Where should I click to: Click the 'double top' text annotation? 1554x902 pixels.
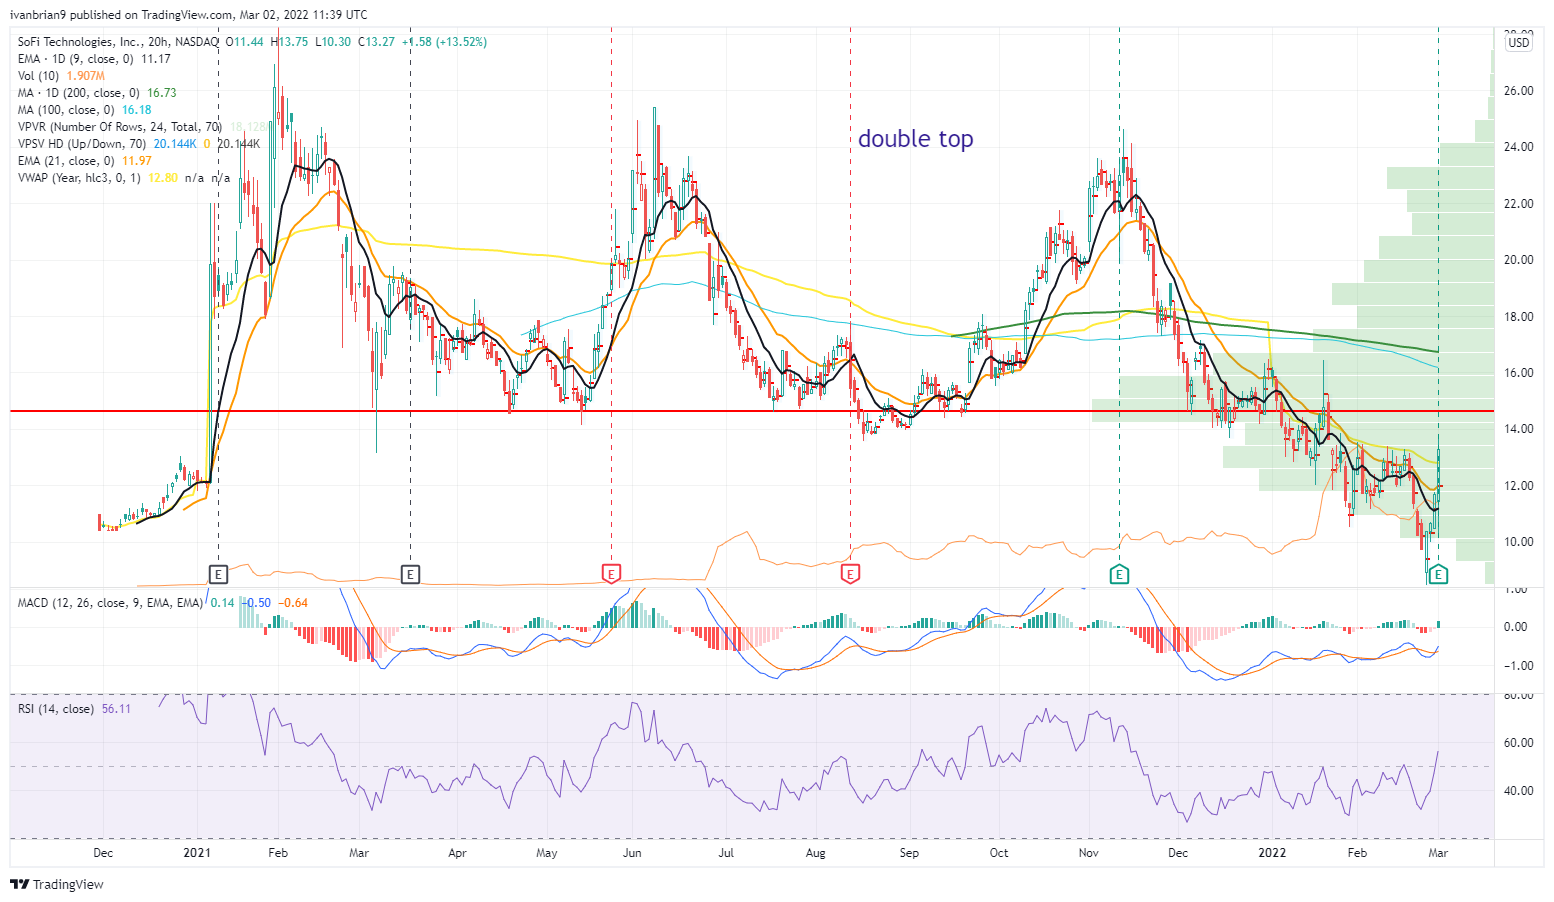(916, 139)
